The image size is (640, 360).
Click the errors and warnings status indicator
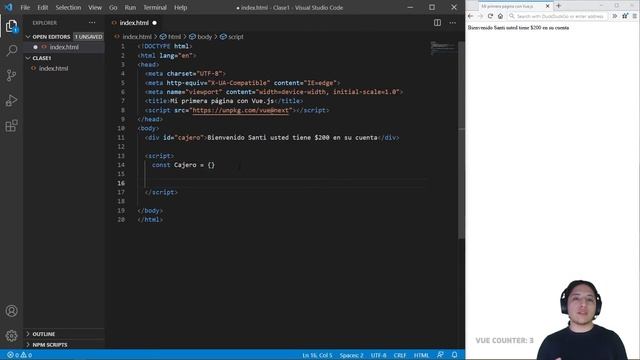pos(19,355)
